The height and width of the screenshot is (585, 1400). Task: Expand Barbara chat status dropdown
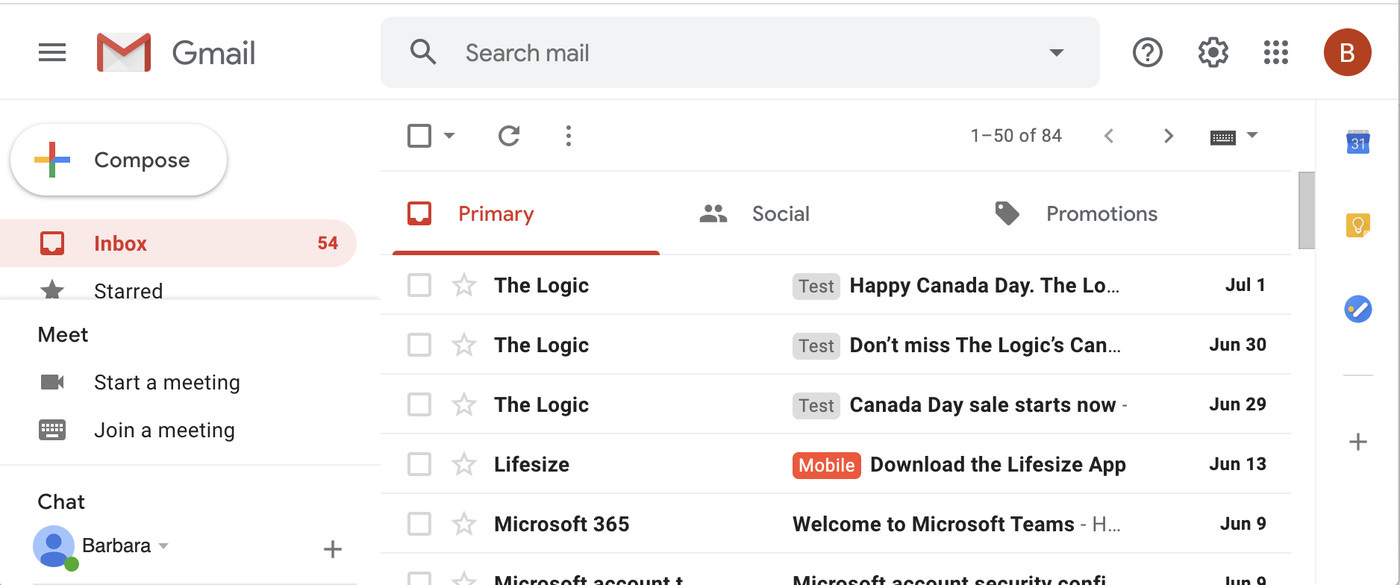click(163, 546)
